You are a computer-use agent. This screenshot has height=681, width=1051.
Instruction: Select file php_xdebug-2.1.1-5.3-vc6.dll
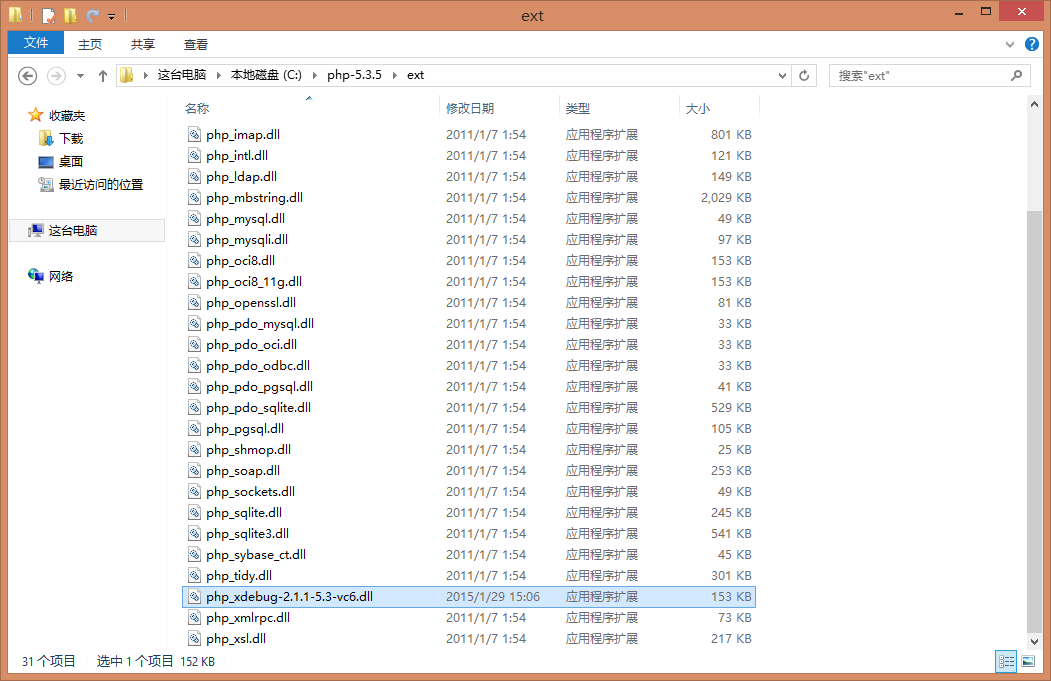pos(469,597)
